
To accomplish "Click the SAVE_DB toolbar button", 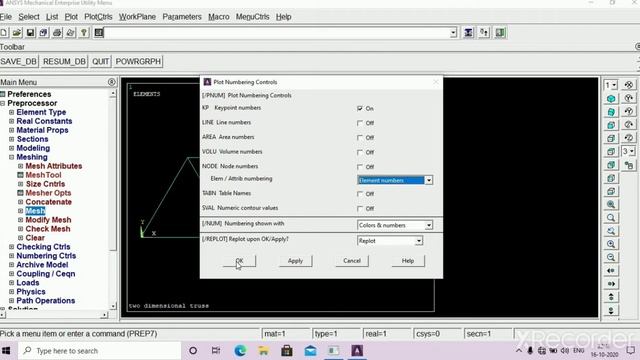I will pyautogui.click(x=19, y=62).
